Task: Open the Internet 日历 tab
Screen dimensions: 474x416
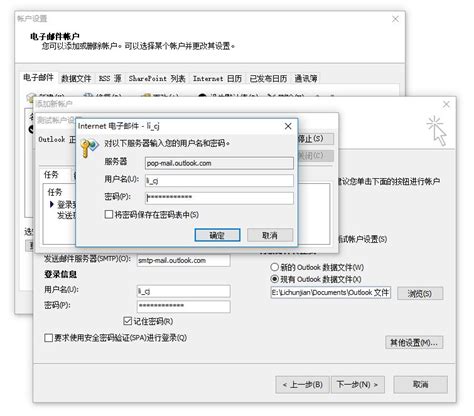Action: click(x=217, y=79)
